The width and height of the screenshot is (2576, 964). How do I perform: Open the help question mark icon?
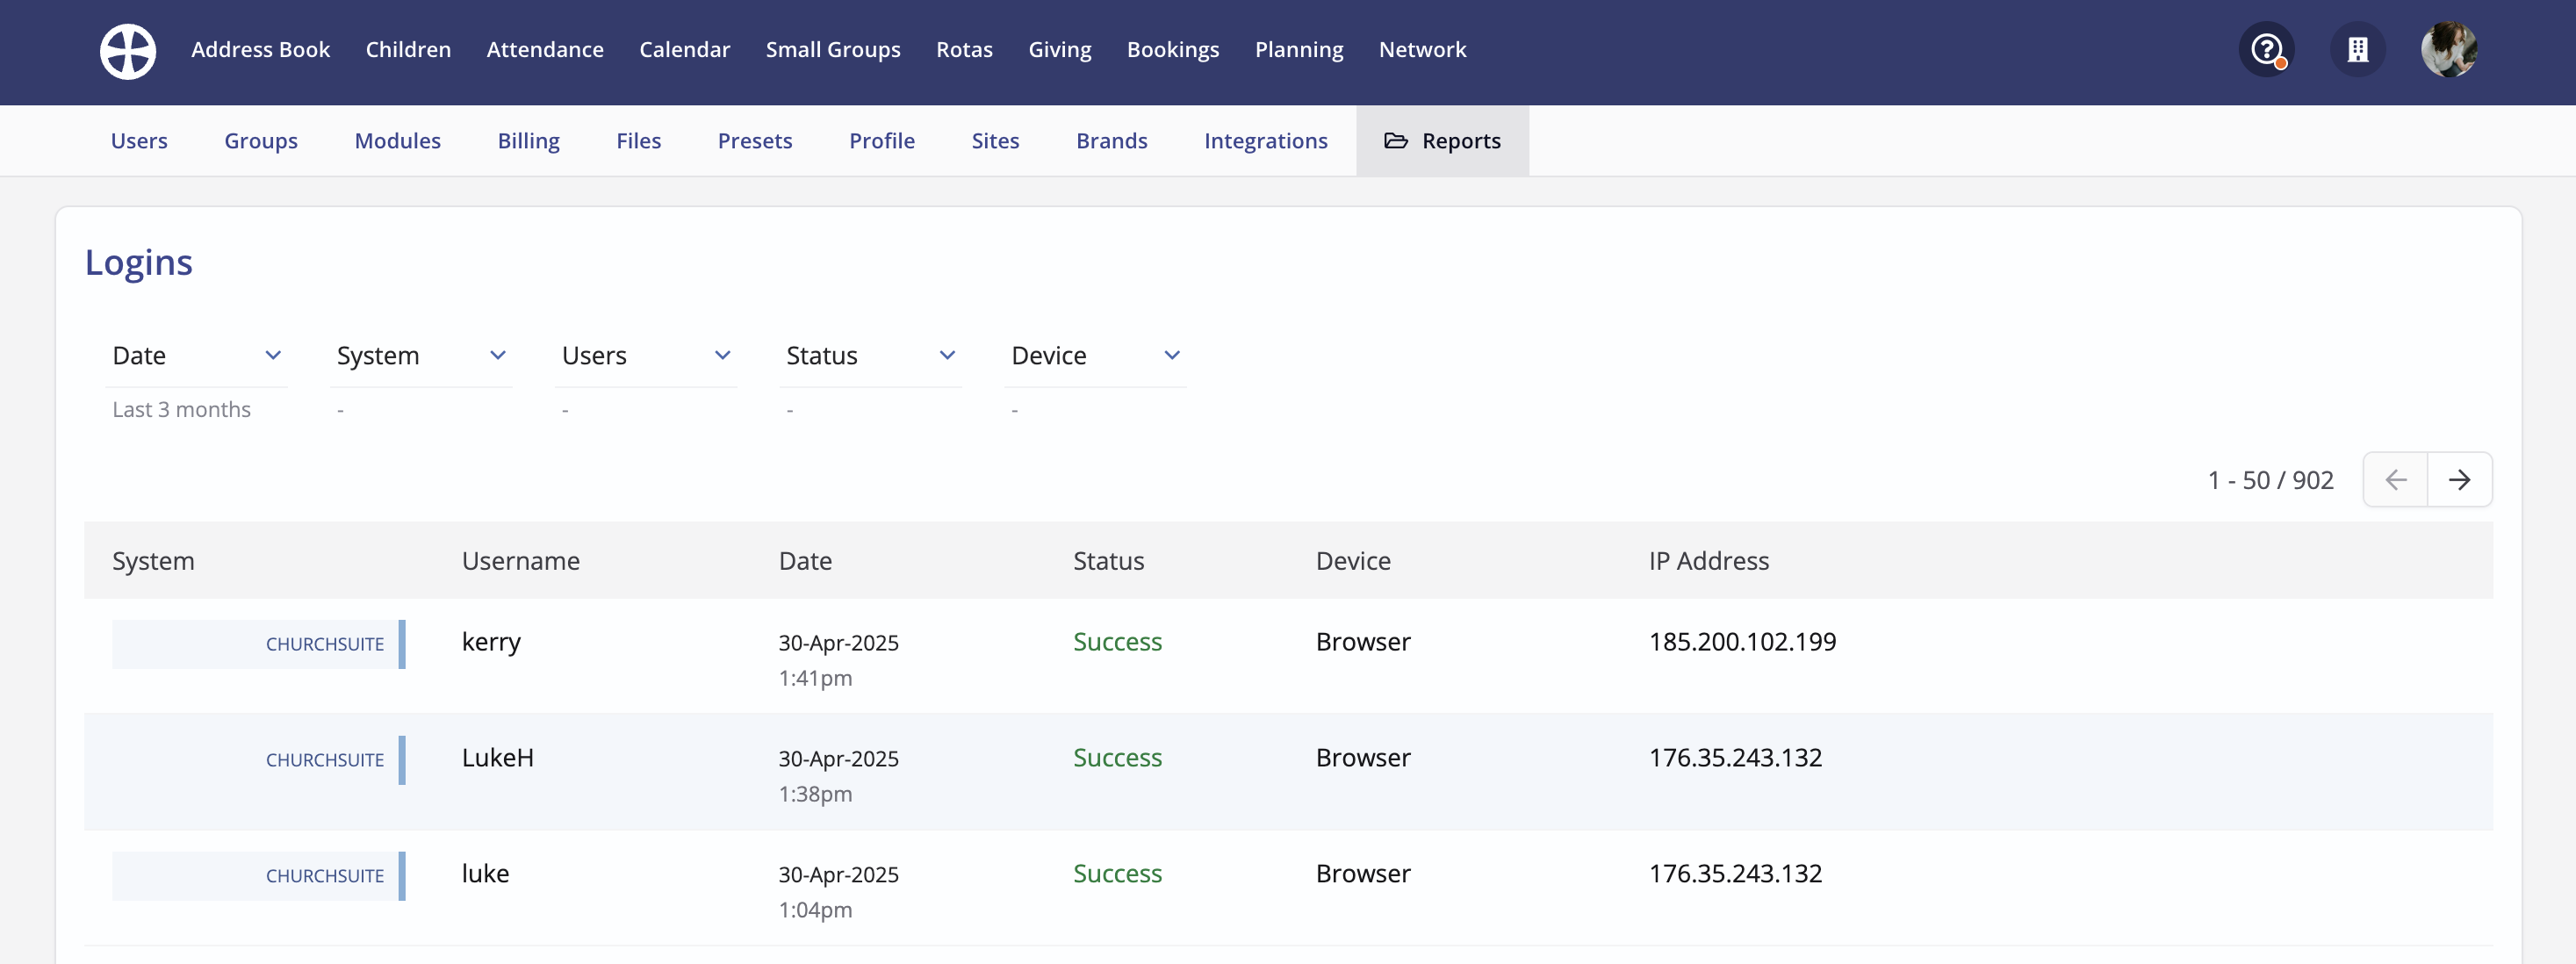pyautogui.click(x=2266, y=50)
